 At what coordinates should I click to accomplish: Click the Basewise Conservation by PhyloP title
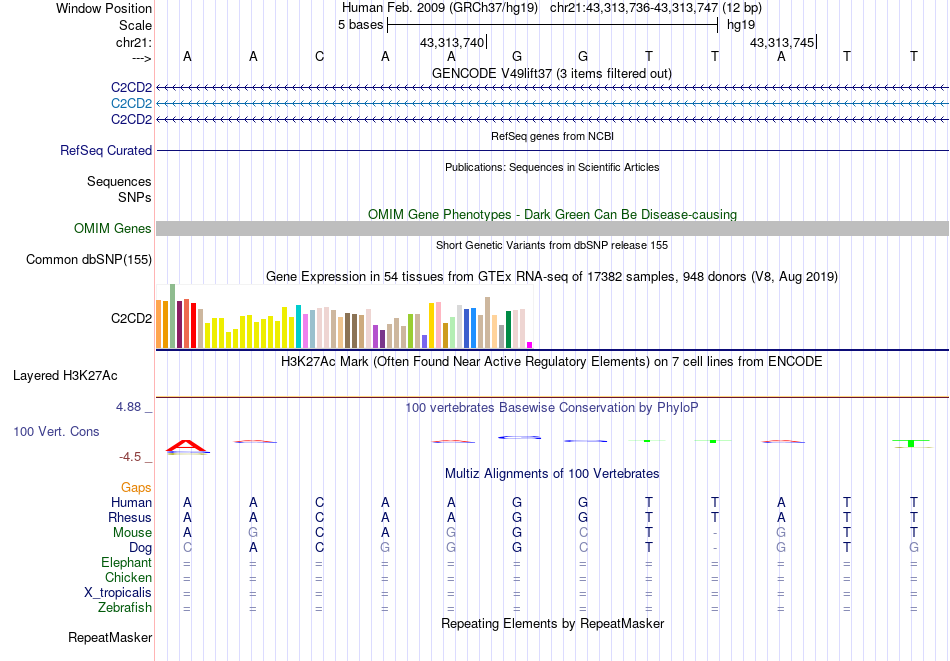click(552, 408)
